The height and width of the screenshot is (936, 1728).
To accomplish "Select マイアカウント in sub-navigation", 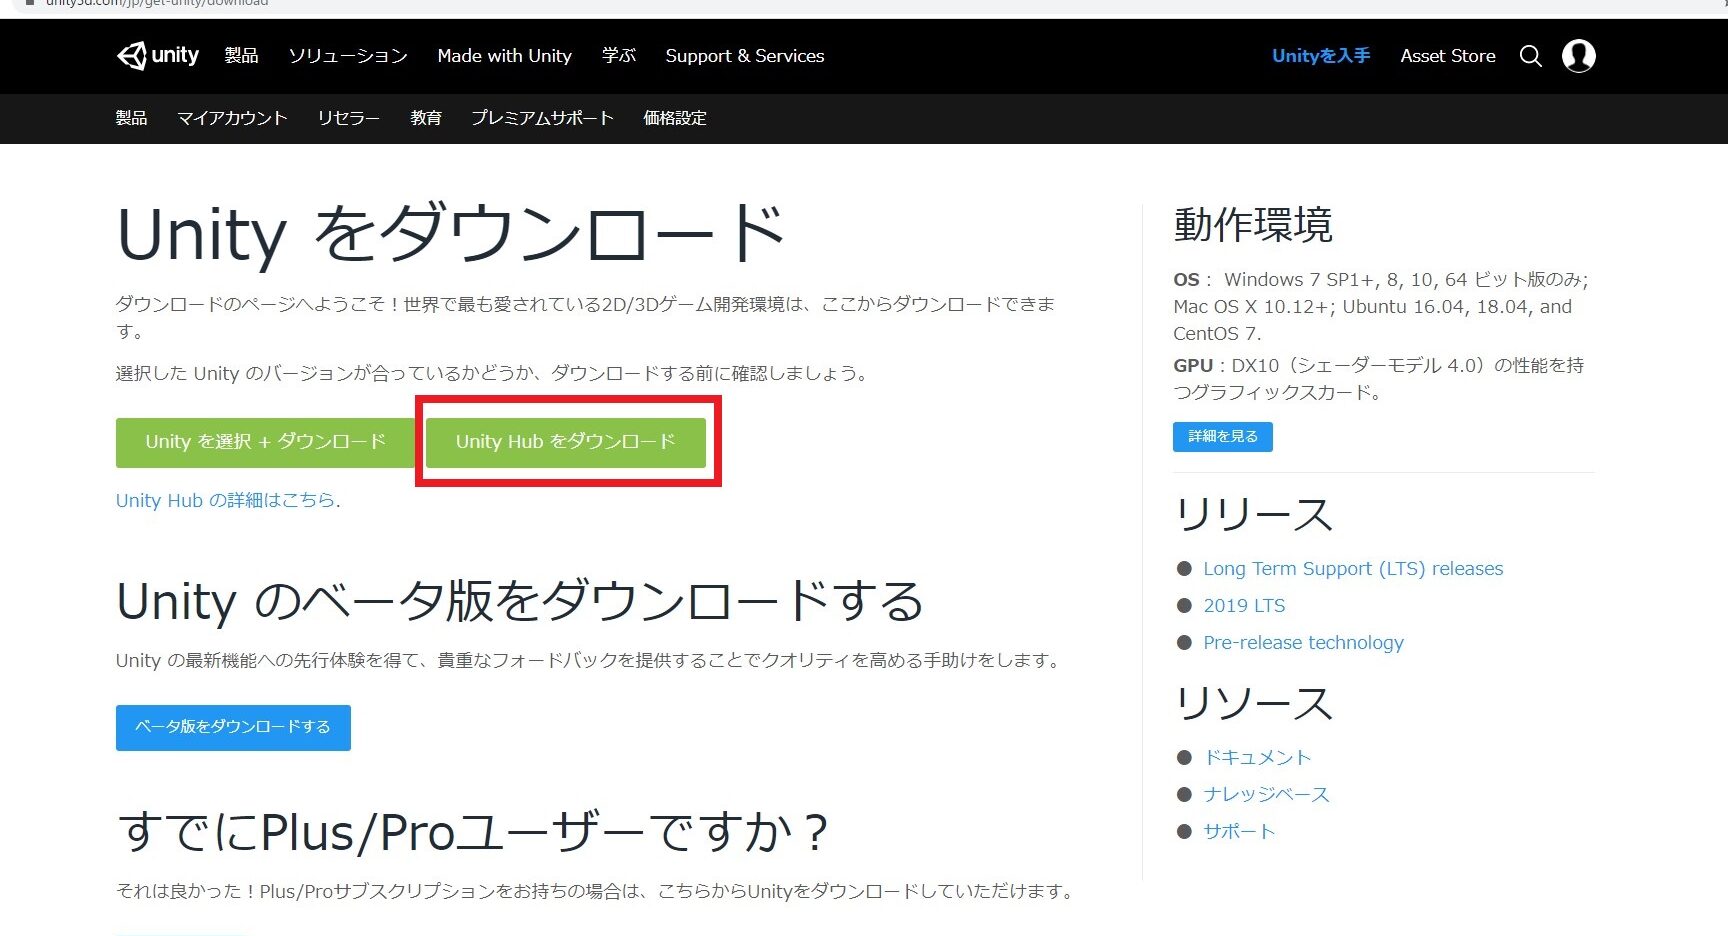I will coord(232,118).
